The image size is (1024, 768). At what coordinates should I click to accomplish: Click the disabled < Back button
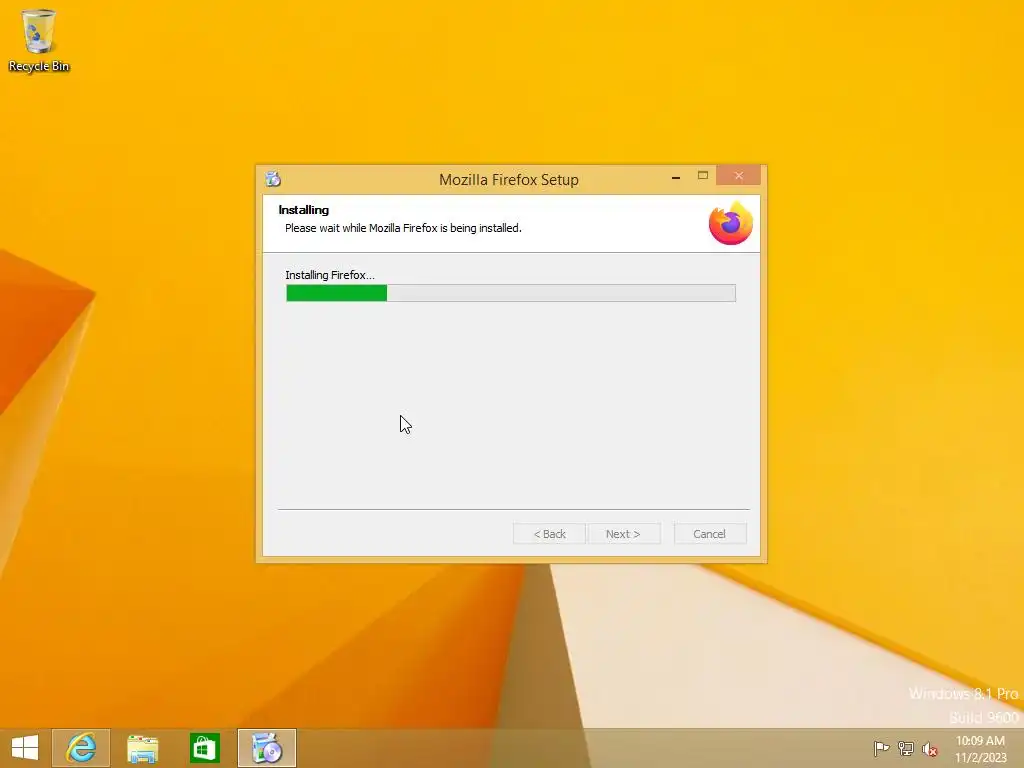point(549,534)
